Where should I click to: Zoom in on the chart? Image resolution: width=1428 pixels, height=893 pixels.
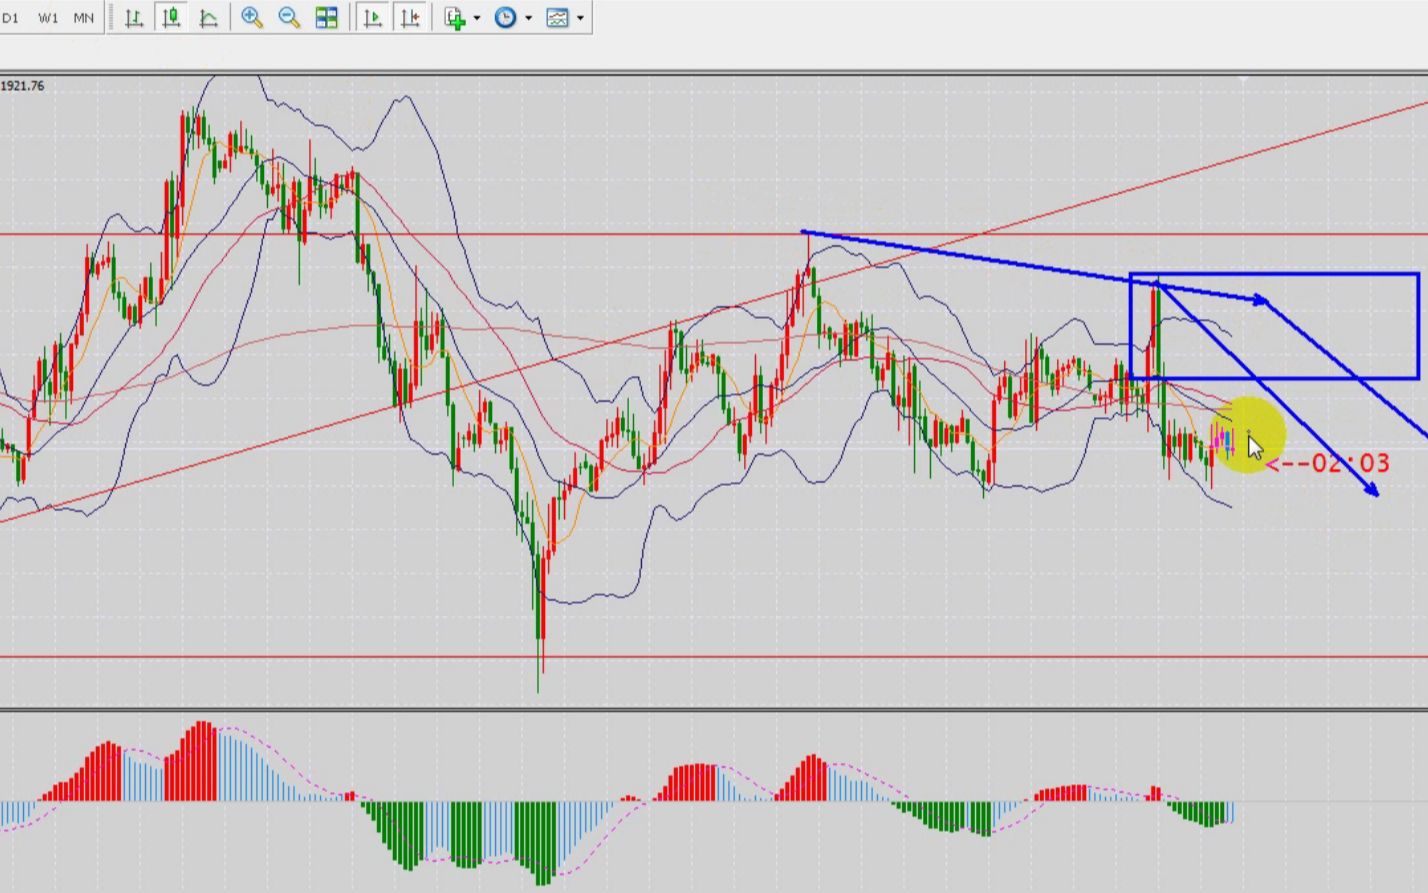tap(252, 18)
